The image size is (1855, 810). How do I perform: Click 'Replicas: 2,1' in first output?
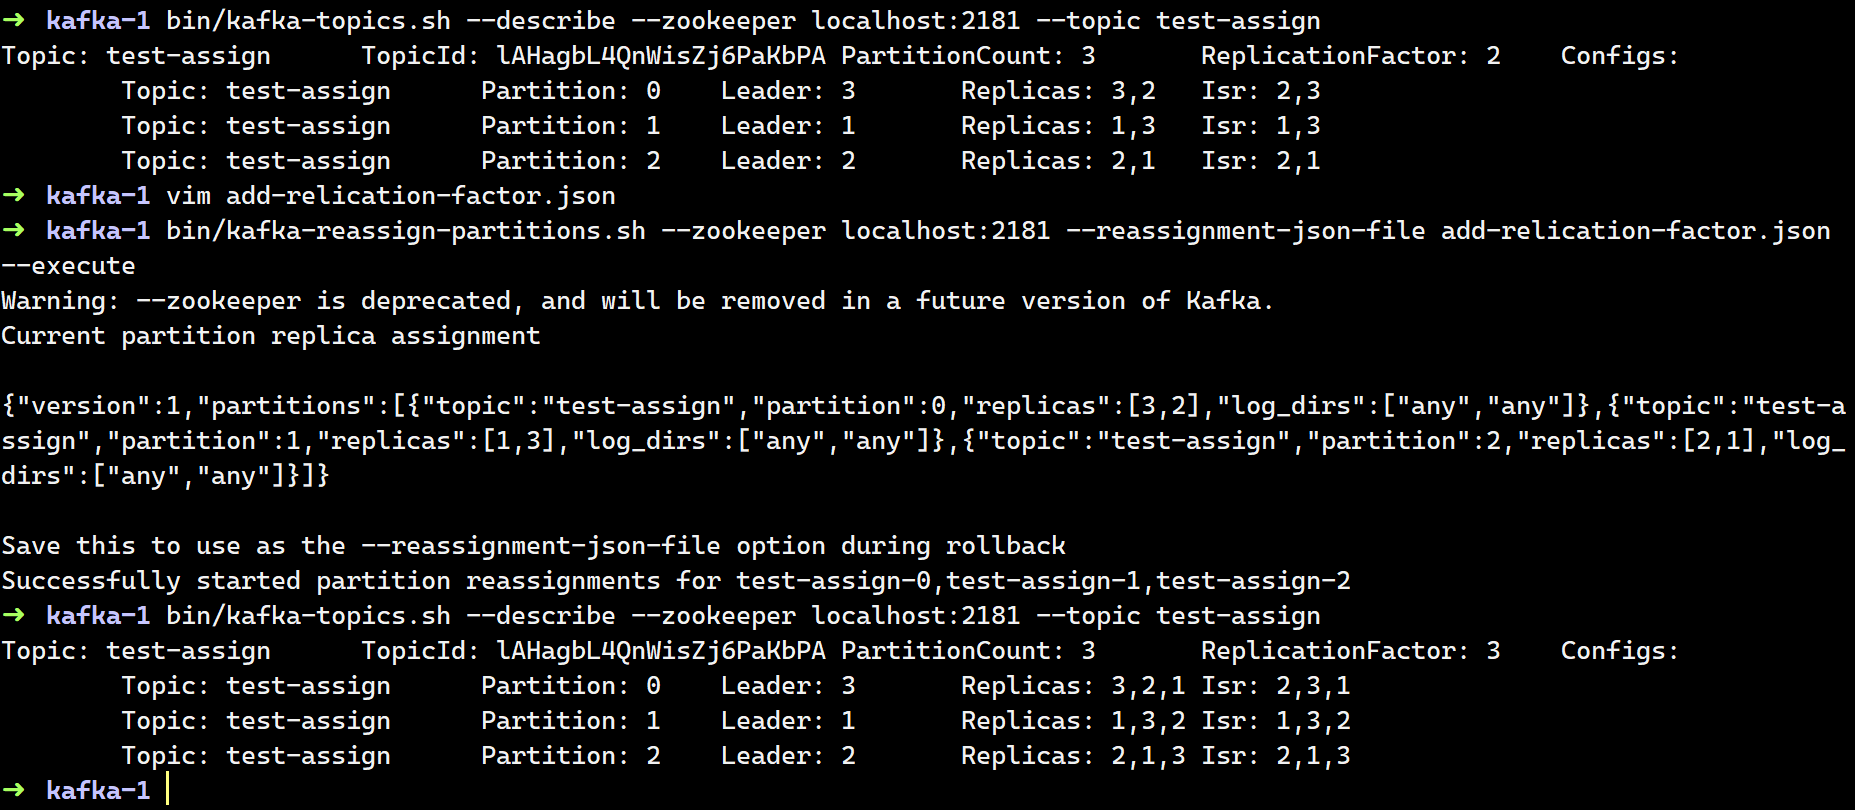pos(1058,161)
